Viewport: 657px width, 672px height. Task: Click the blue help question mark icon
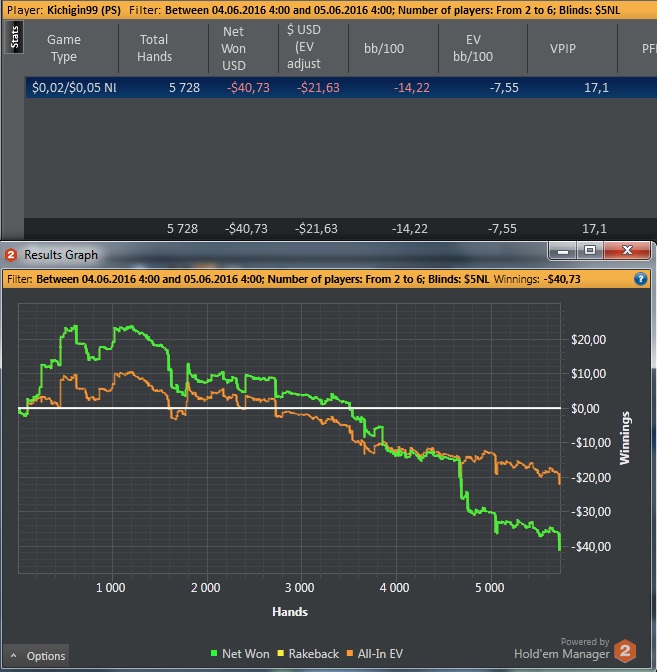640,279
